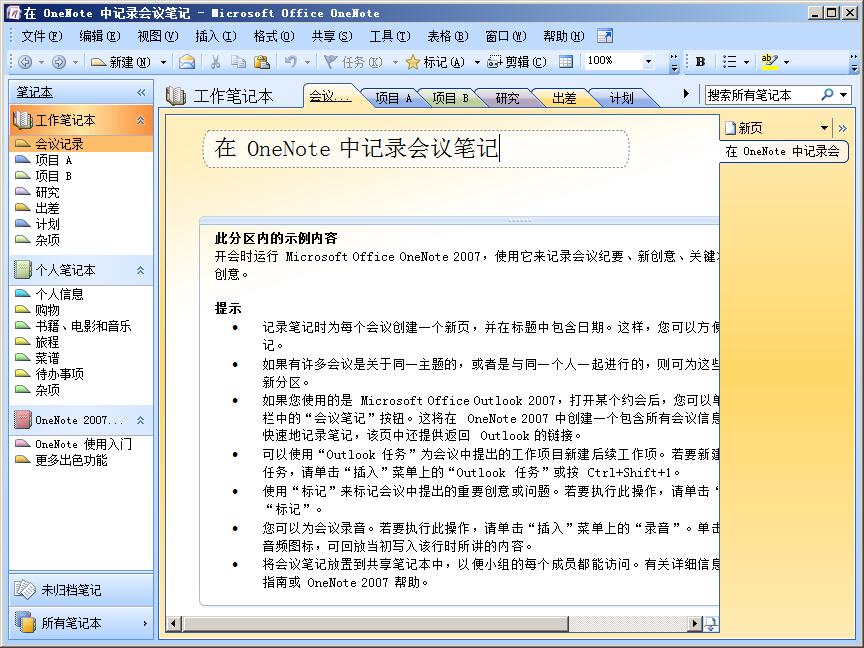
Task: Click the 新页 new page icon
Action: (731, 128)
